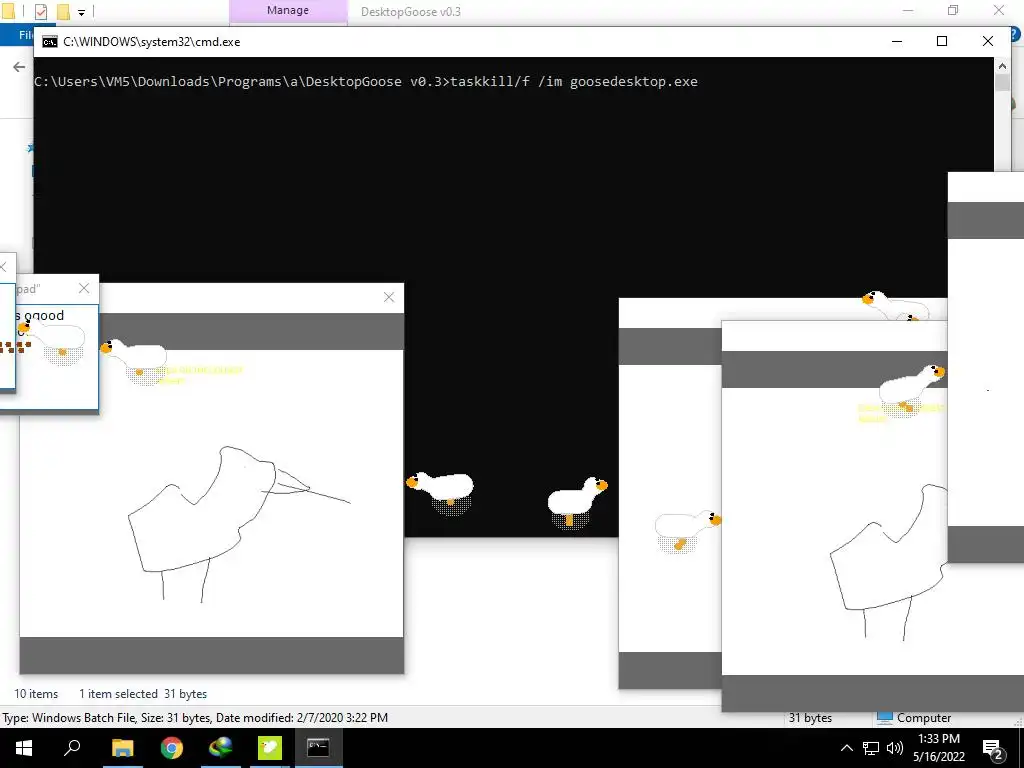Close the goose notepad note window
The width and height of the screenshot is (1024, 768).
[84, 288]
